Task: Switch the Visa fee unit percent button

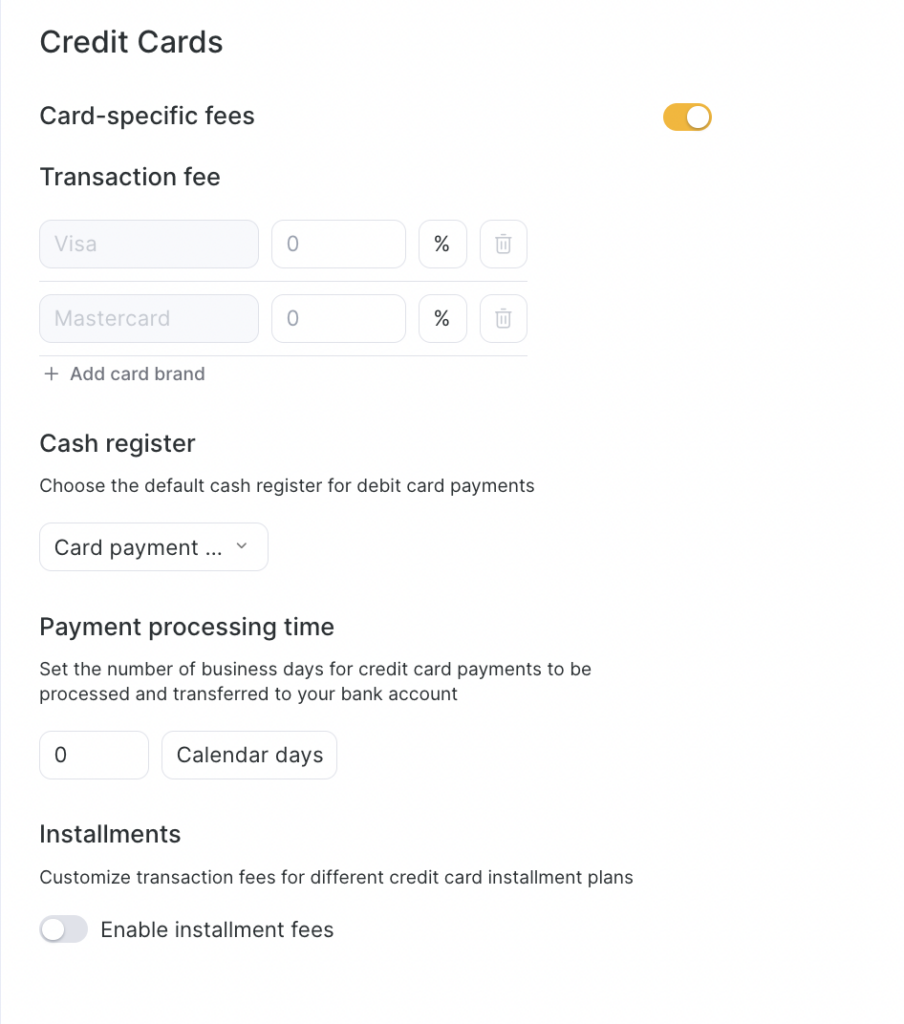Action: click(442, 244)
